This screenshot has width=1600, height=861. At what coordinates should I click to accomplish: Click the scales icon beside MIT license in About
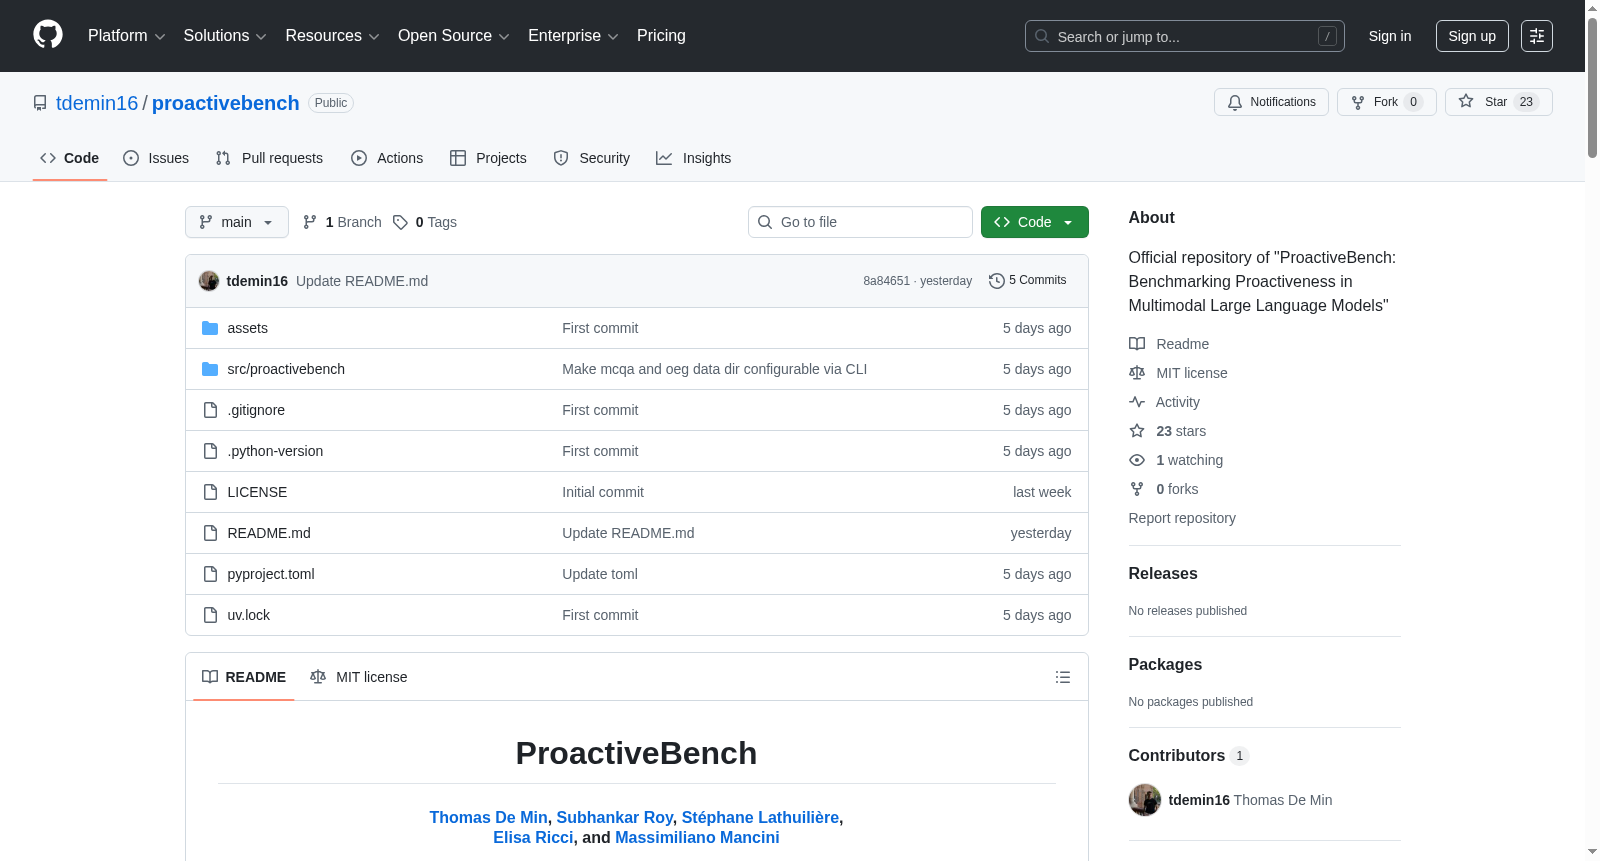tap(1137, 373)
